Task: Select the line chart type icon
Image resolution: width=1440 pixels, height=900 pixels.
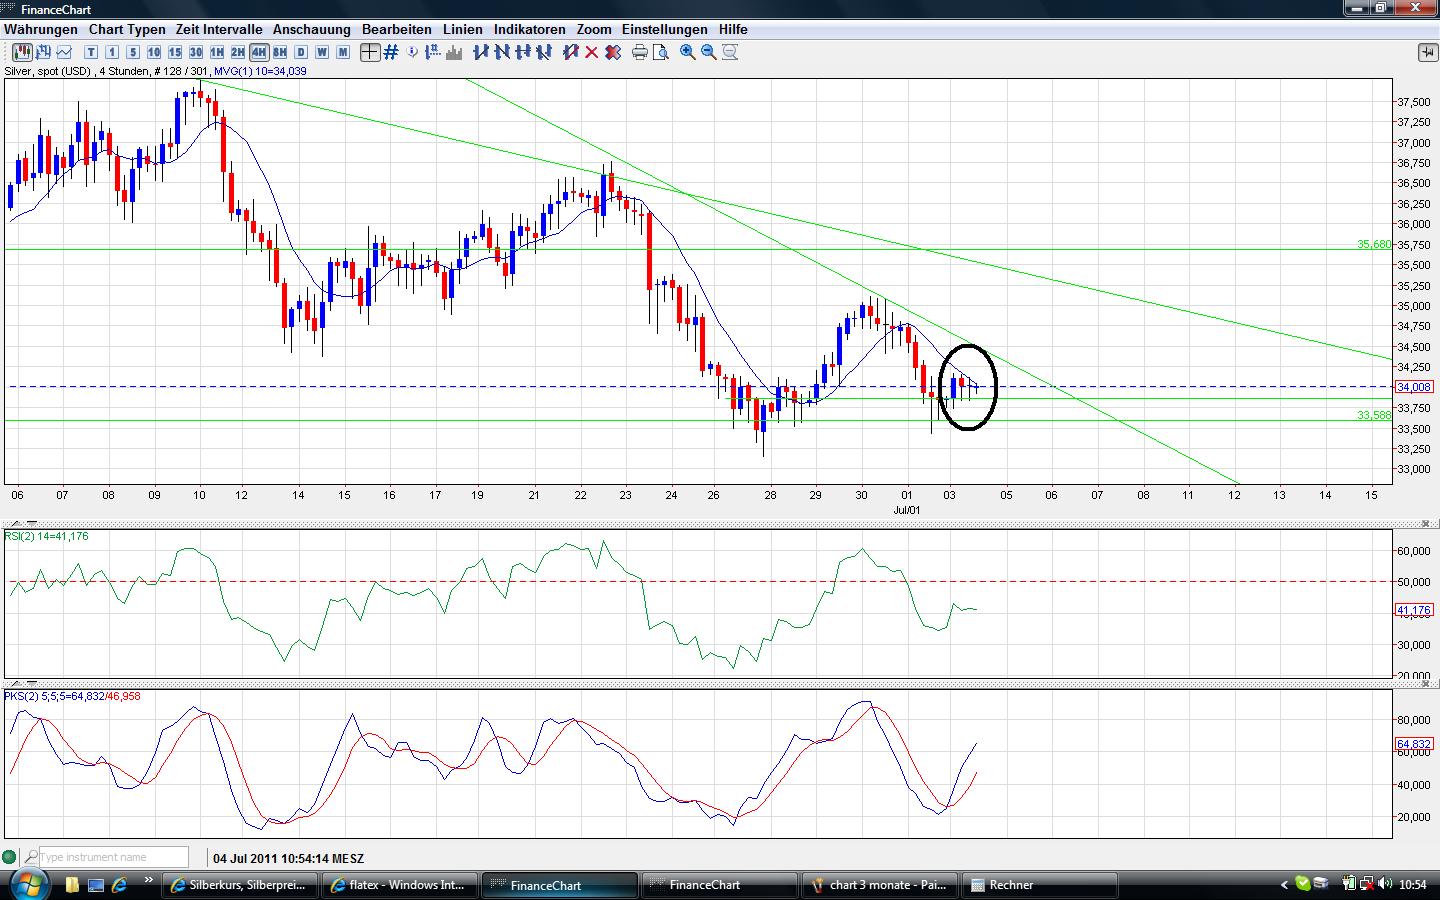Action: point(64,52)
